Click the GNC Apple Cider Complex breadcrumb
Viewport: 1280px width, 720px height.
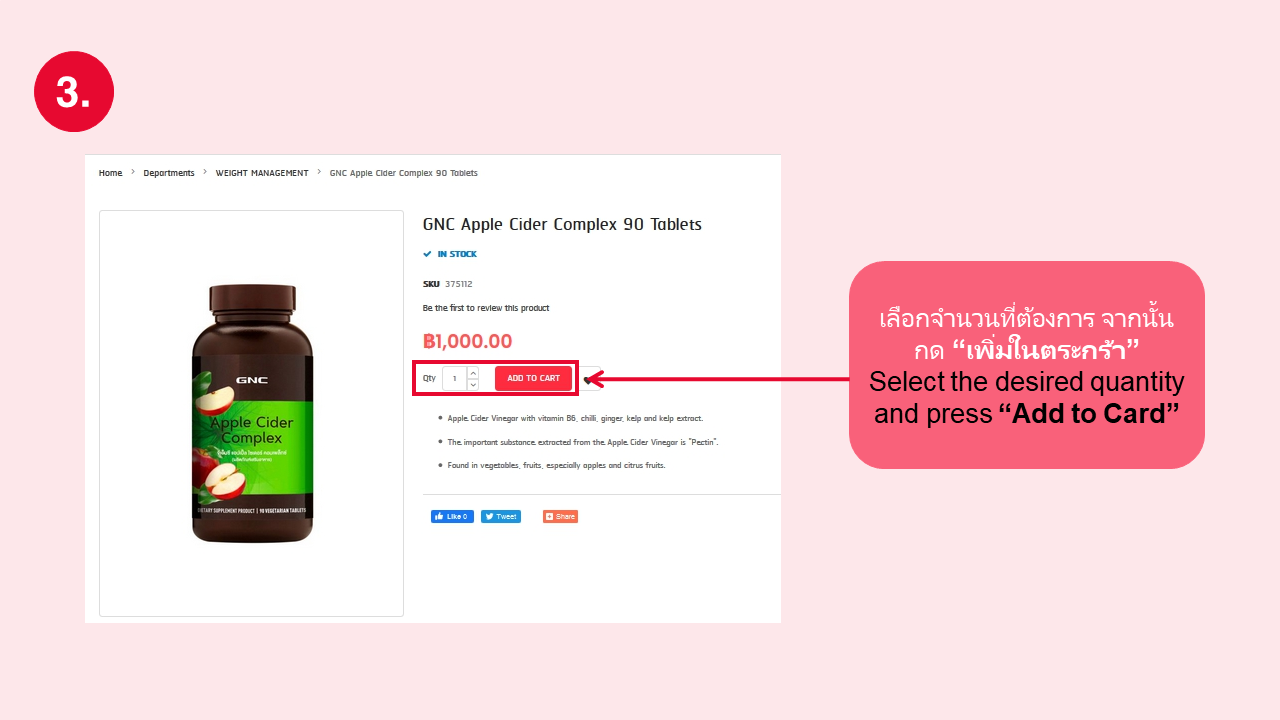tap(404, 173)
